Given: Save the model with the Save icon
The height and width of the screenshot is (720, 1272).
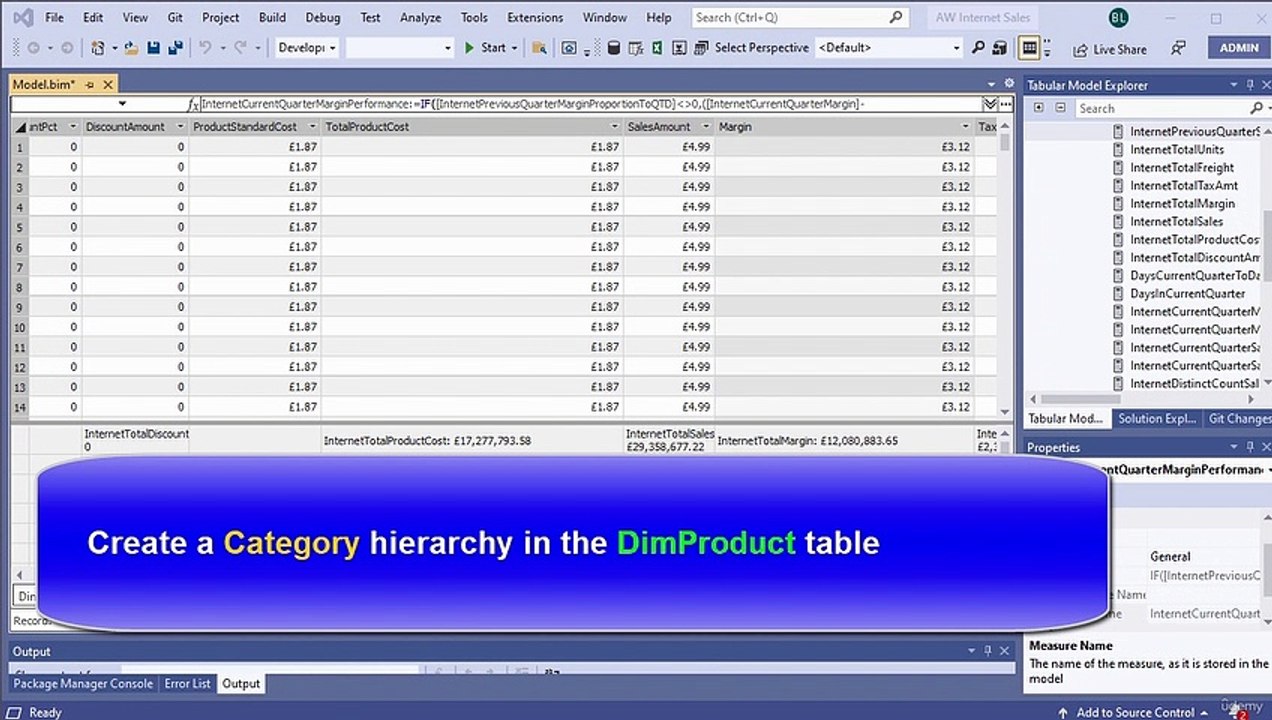Looking at the screenshot, I should [154, 48].
